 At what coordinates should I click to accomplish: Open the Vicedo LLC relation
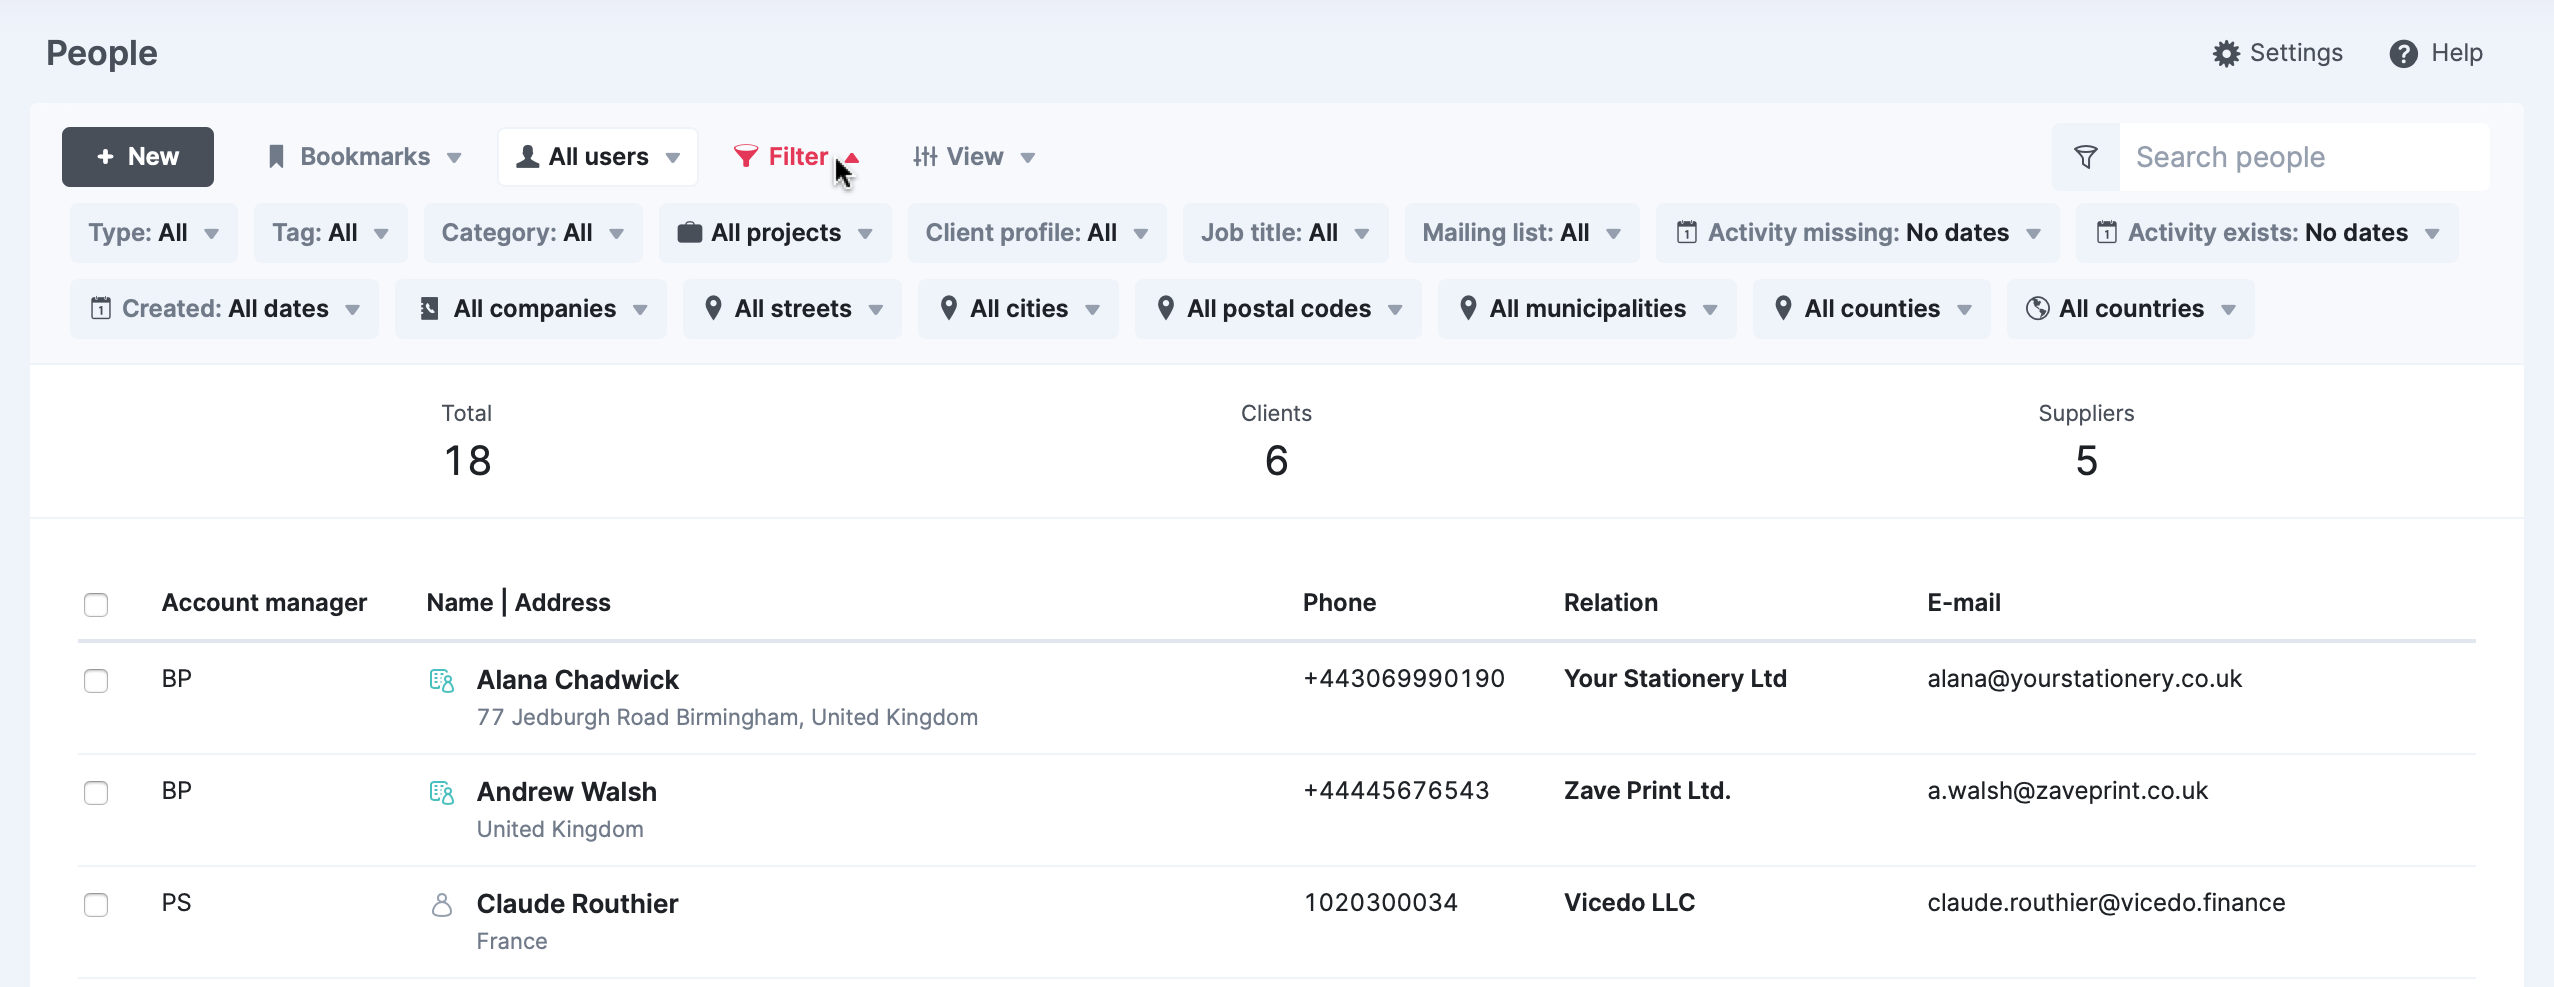1629,903
